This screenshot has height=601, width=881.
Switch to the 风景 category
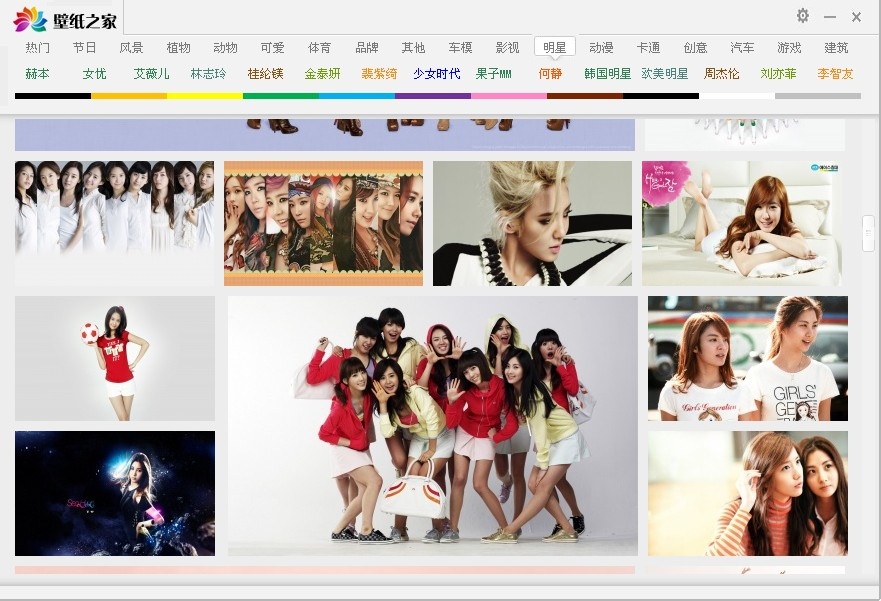click(131, 48)
